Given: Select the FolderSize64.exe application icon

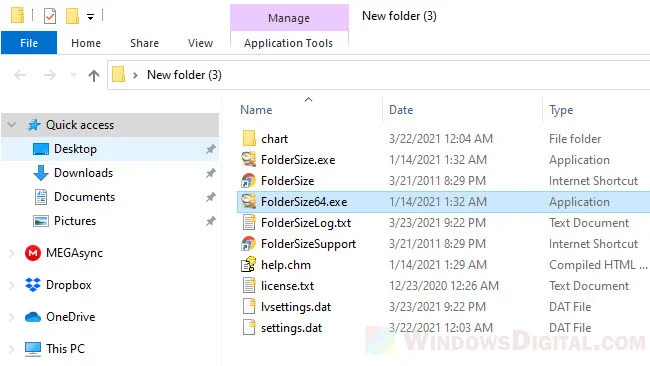Looking at the screenshot, I should [x=249, y=202].
